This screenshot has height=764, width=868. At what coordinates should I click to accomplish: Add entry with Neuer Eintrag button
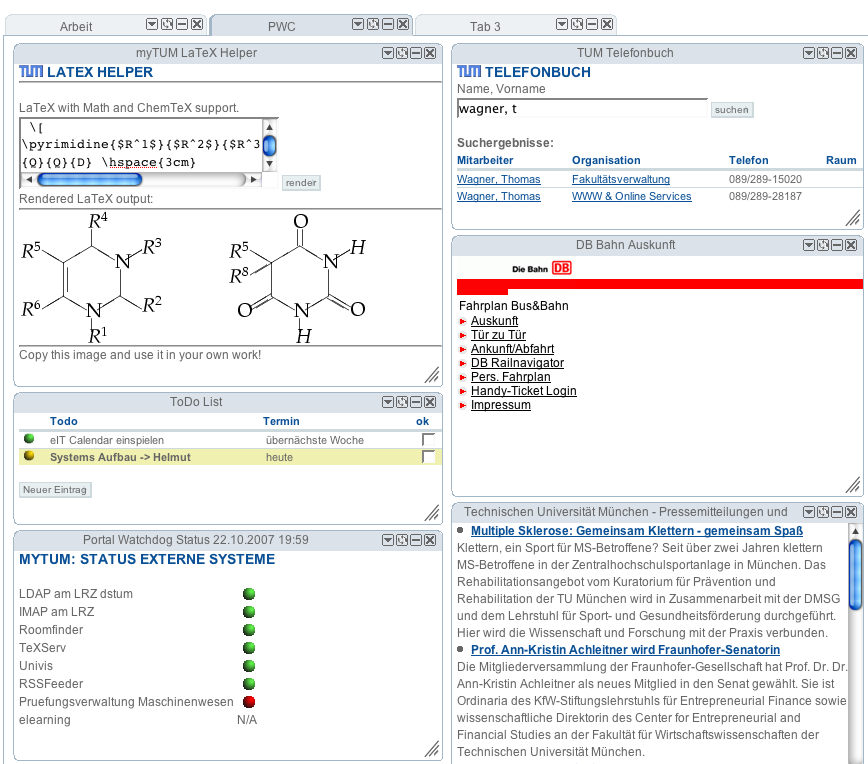(55, 489)
